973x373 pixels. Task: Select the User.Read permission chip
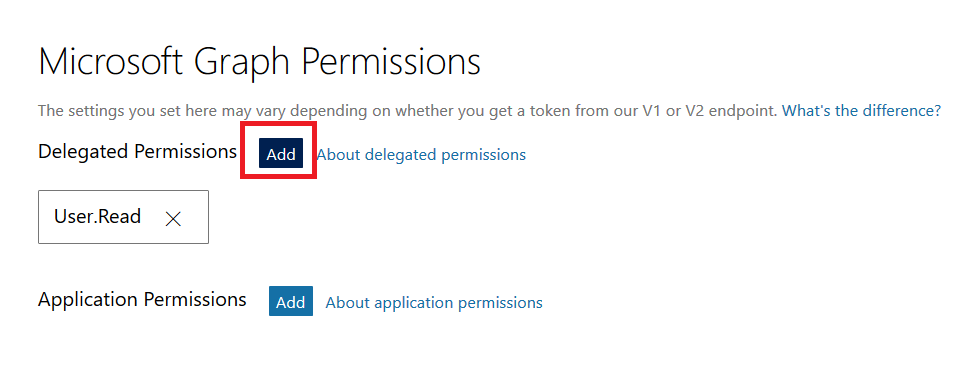tap(123, 217)
